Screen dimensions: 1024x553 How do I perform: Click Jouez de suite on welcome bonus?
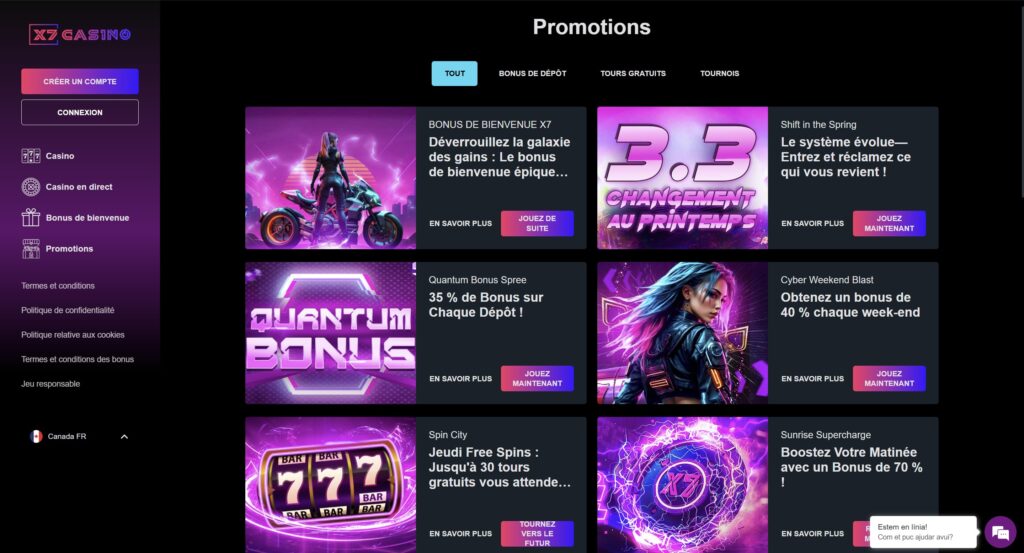[x=537, y=223]
